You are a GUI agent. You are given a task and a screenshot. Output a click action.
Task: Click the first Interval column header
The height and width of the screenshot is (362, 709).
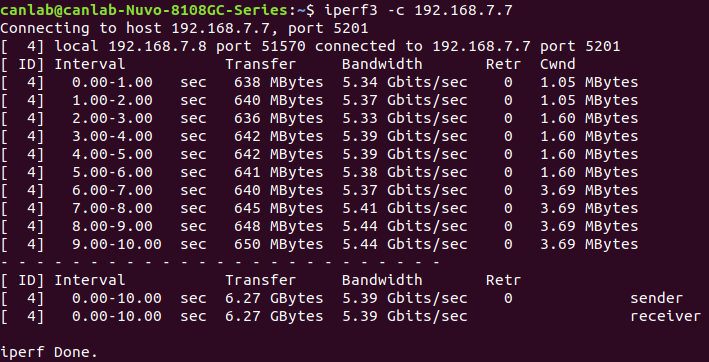[x=90, y=64]
